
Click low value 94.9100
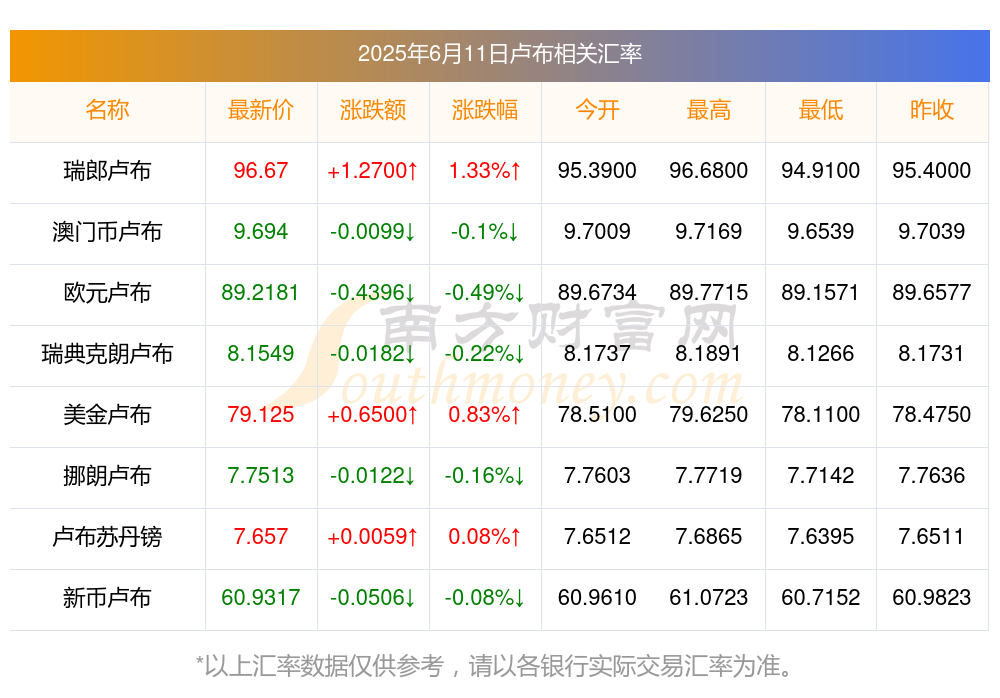[821, 171]
